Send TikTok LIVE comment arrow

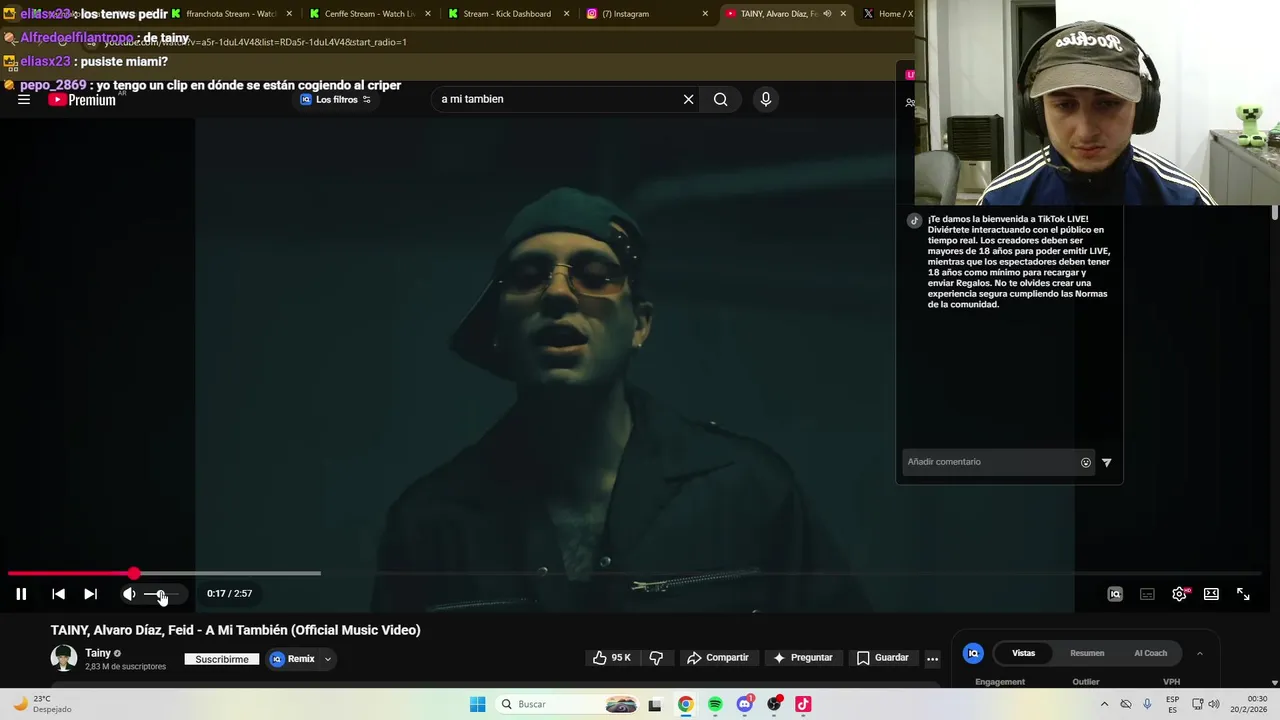coord(1107,462)
